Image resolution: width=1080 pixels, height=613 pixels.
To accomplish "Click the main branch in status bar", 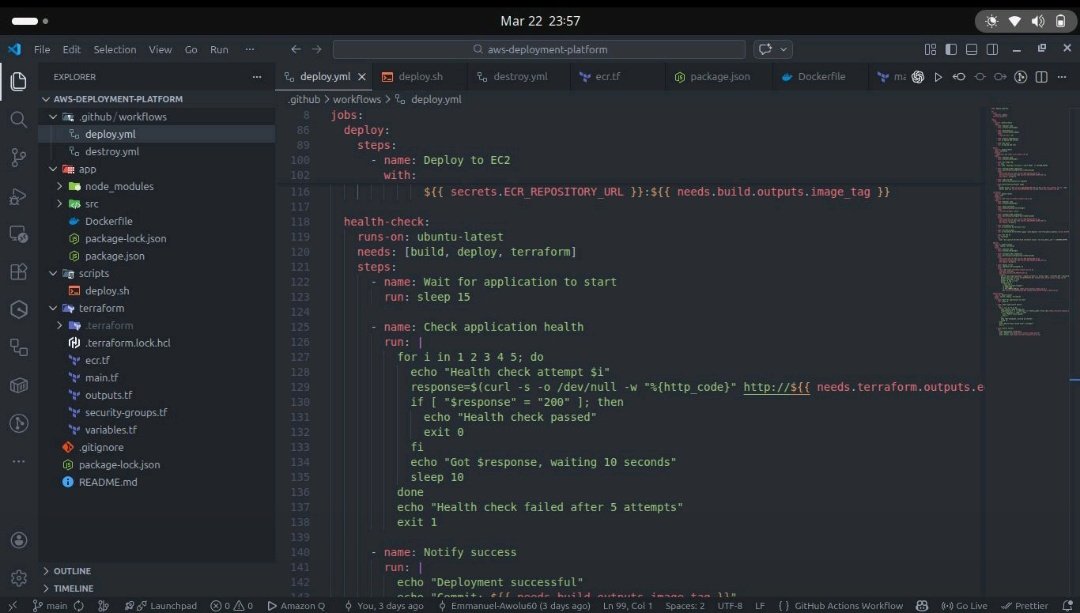I will point(50,606).
